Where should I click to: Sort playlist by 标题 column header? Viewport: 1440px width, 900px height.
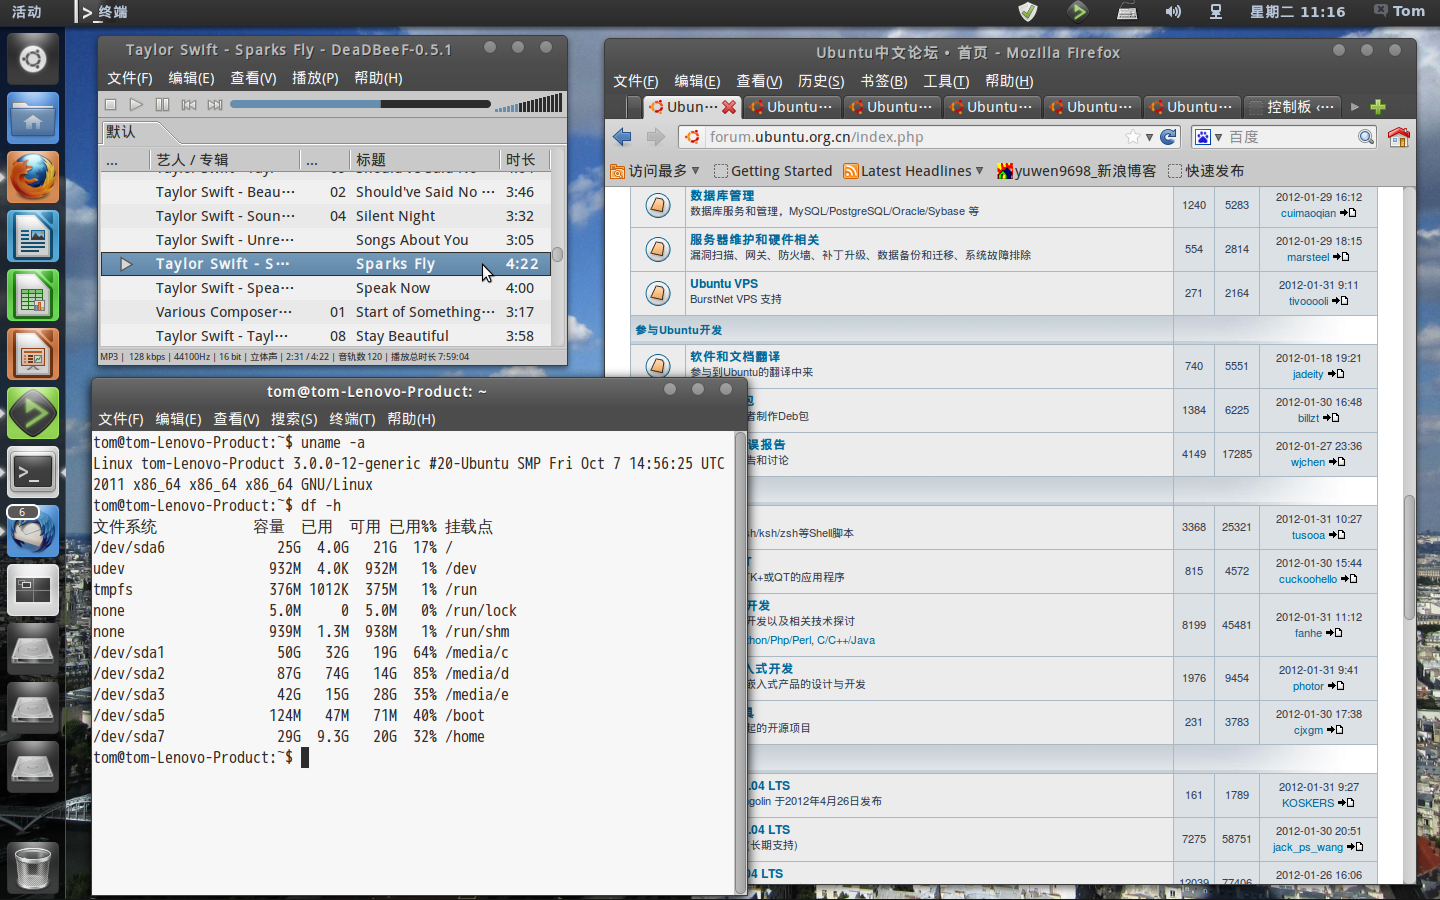click(x=425, y=159)
